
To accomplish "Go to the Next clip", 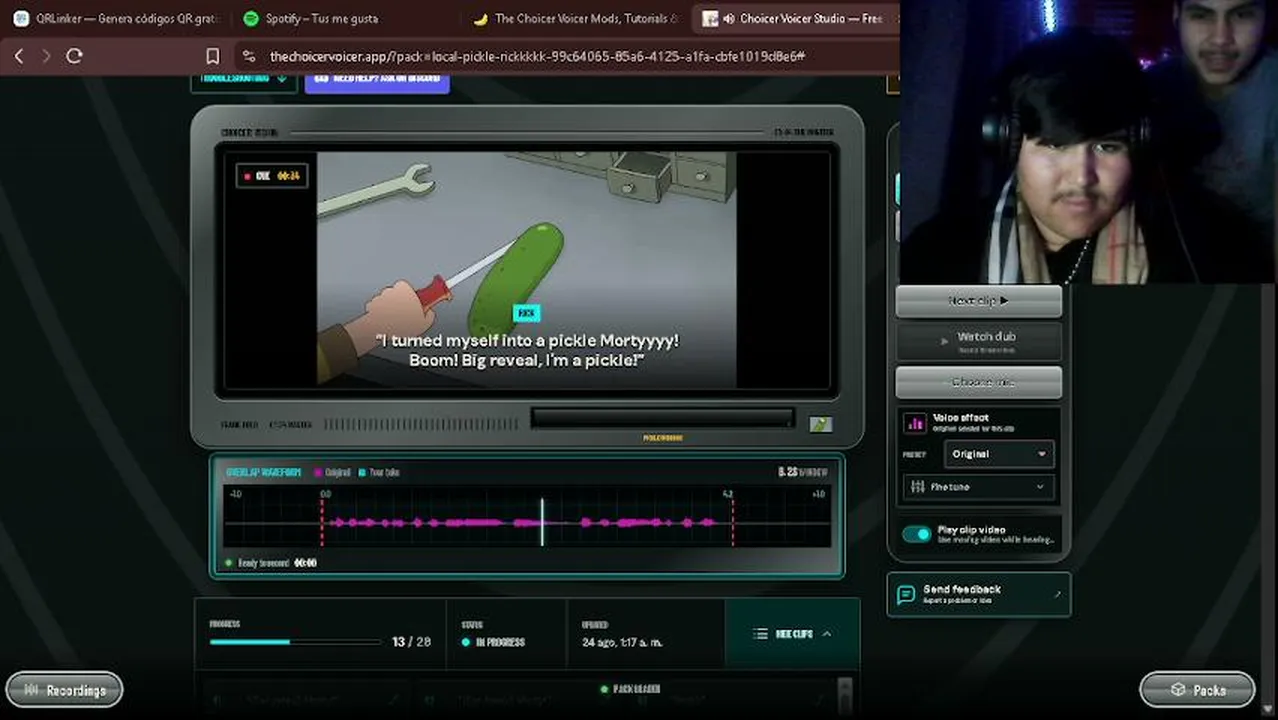I will point(978,300).
